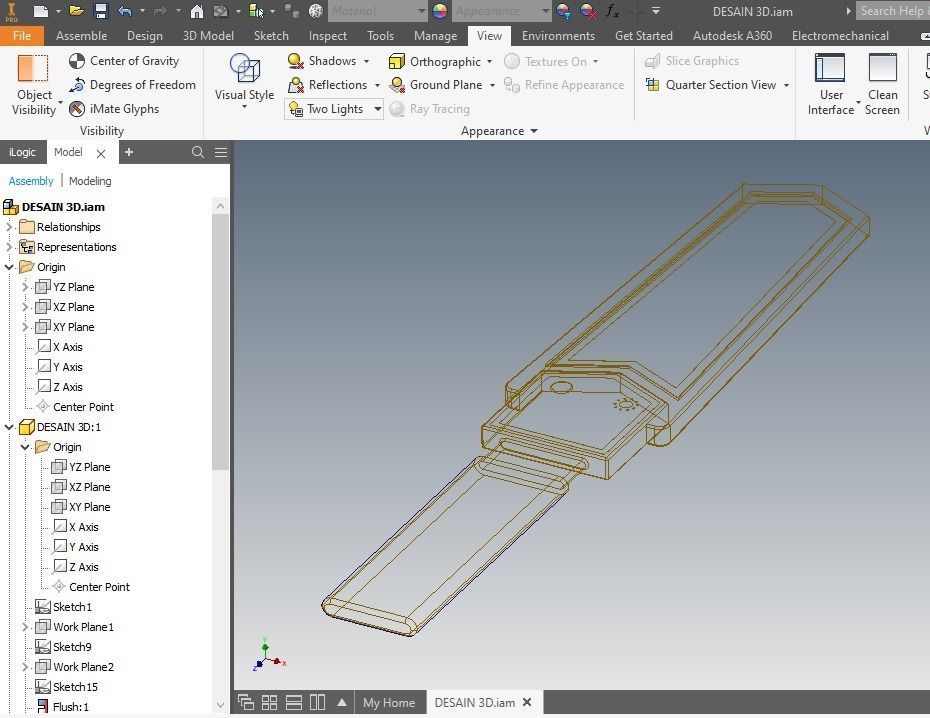This screenshot has width=930, height=718.
Task: Click the Quarter Section View button
Action: (721, 85)
